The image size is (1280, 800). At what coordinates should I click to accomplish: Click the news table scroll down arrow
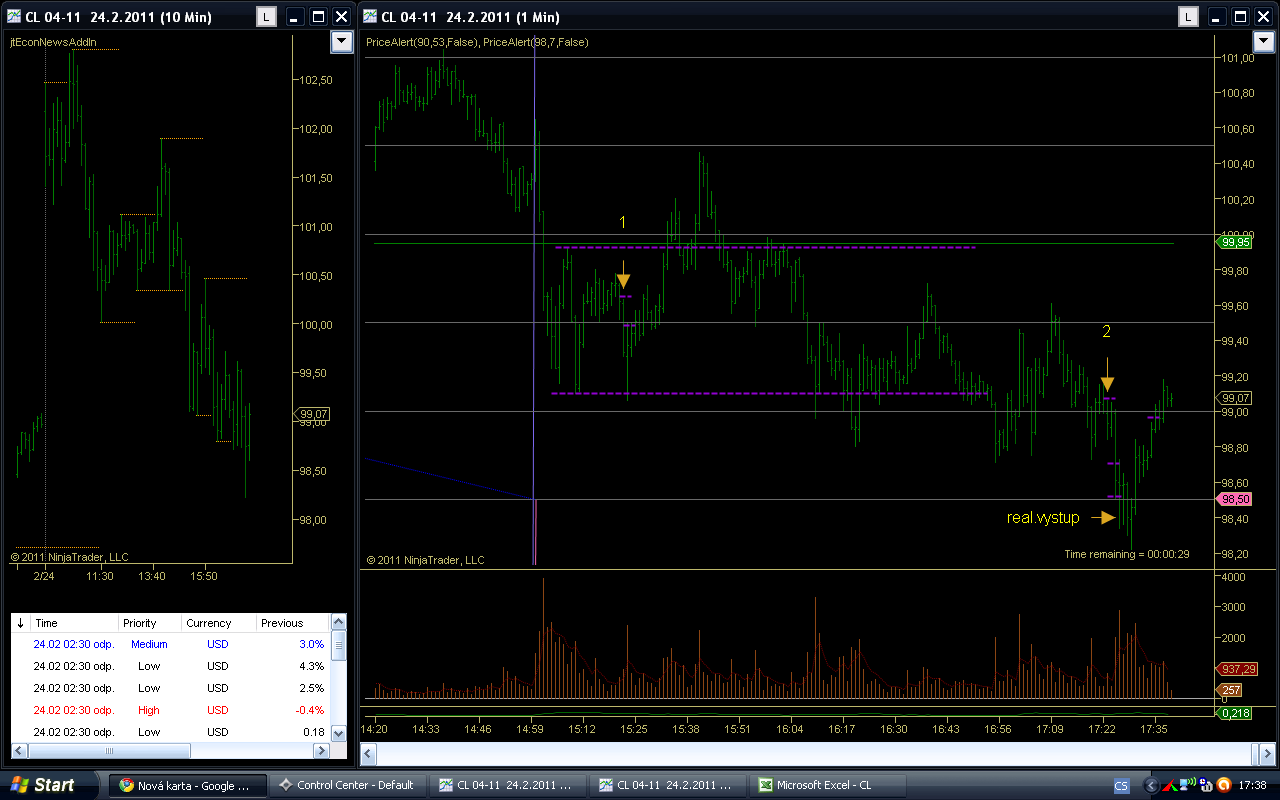(339, 735)
